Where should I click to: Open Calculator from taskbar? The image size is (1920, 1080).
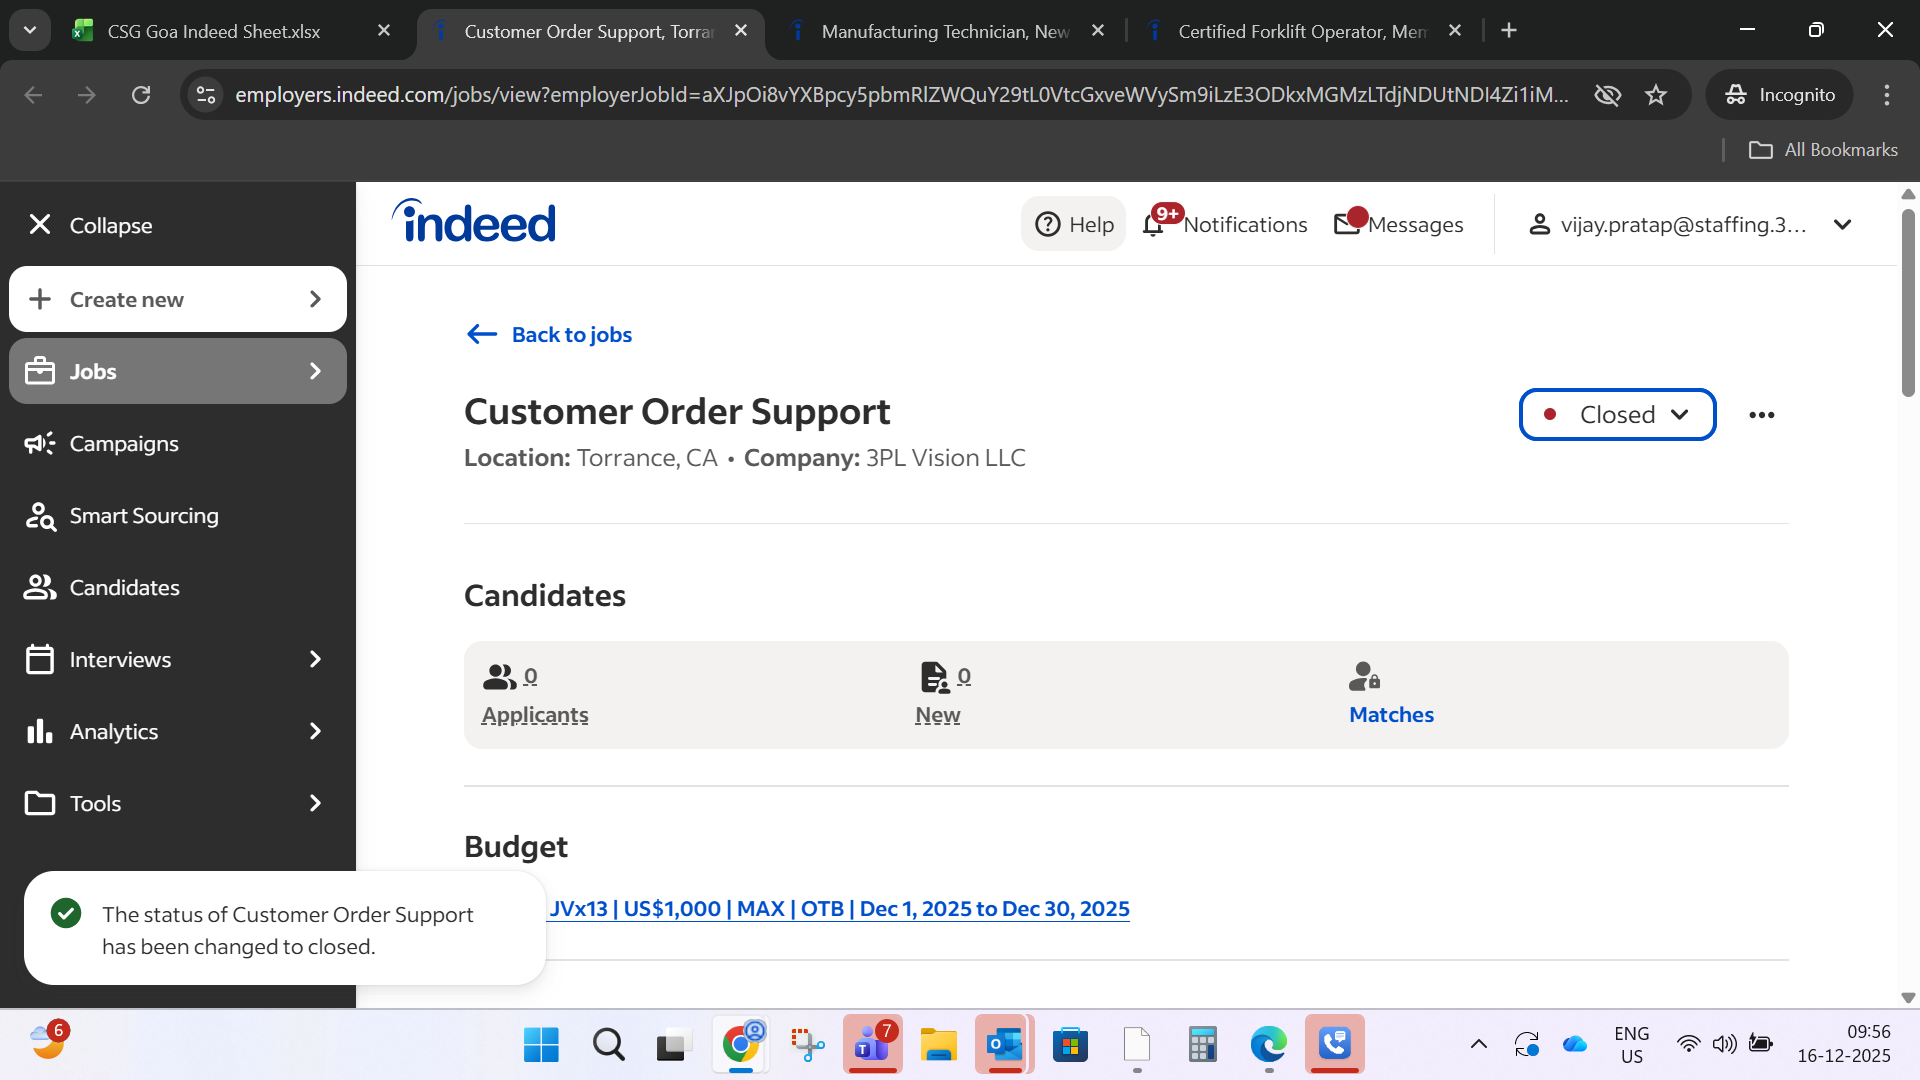click(x=1202, y=1045)
